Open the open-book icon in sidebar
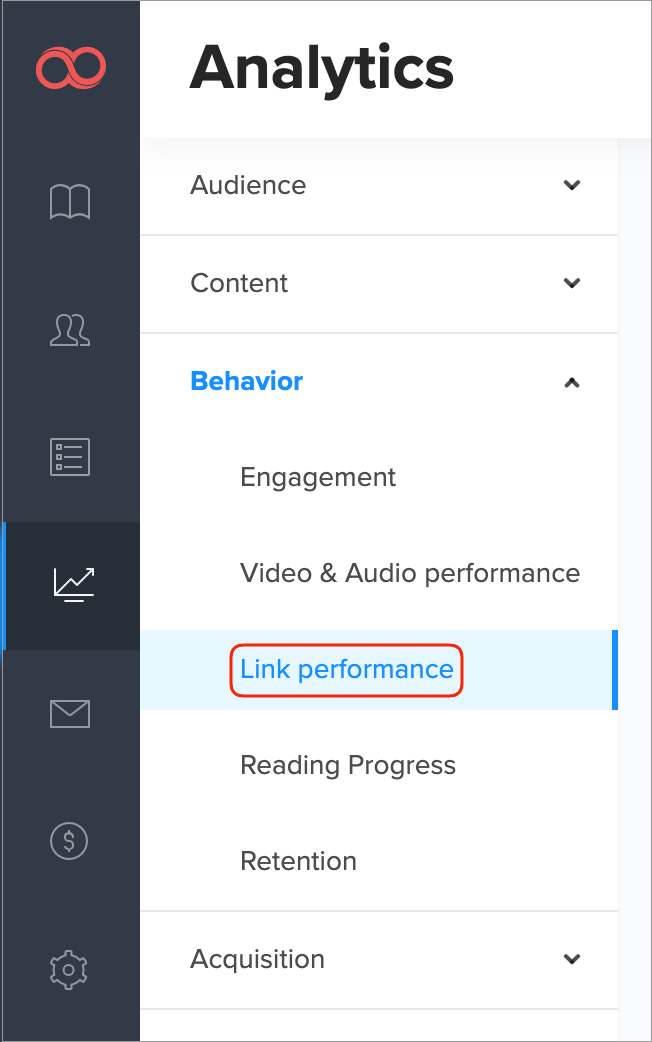 tap(70, 202)
